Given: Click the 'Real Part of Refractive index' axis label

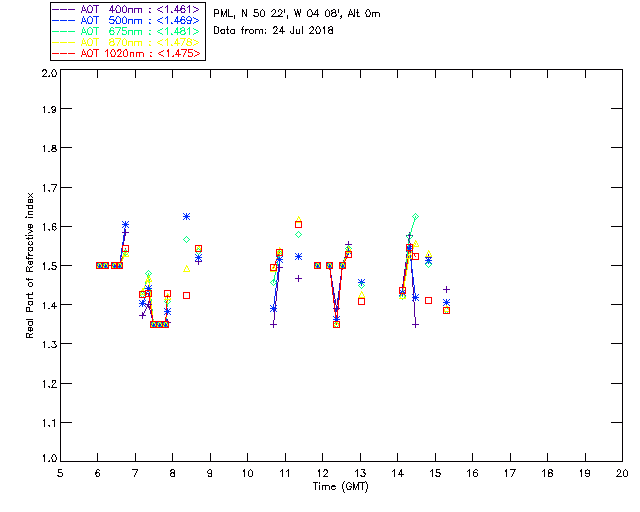Looking at the screenshot, I should 29,265.
